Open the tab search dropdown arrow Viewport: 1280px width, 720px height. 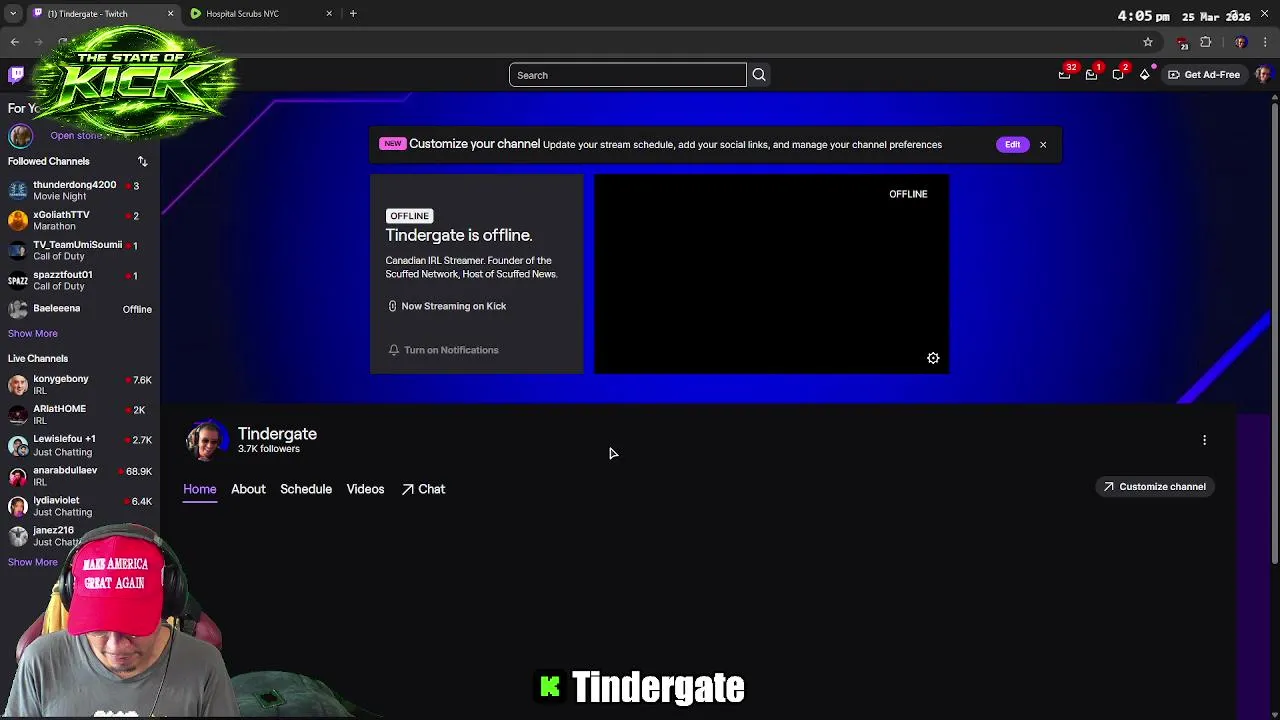tap(12, 13)
